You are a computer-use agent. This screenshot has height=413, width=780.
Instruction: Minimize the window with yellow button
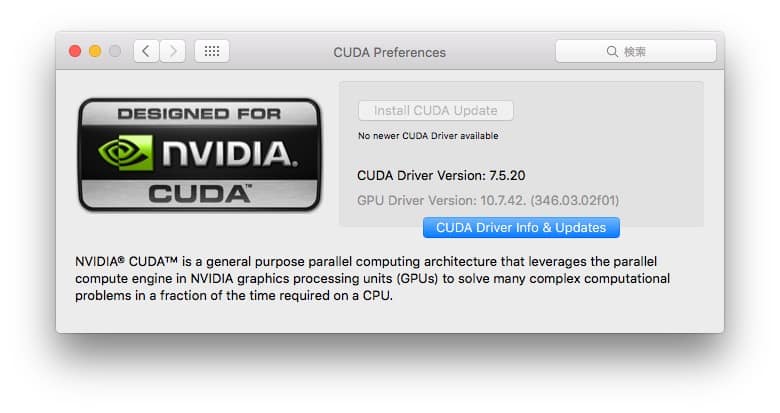[95, 51]
